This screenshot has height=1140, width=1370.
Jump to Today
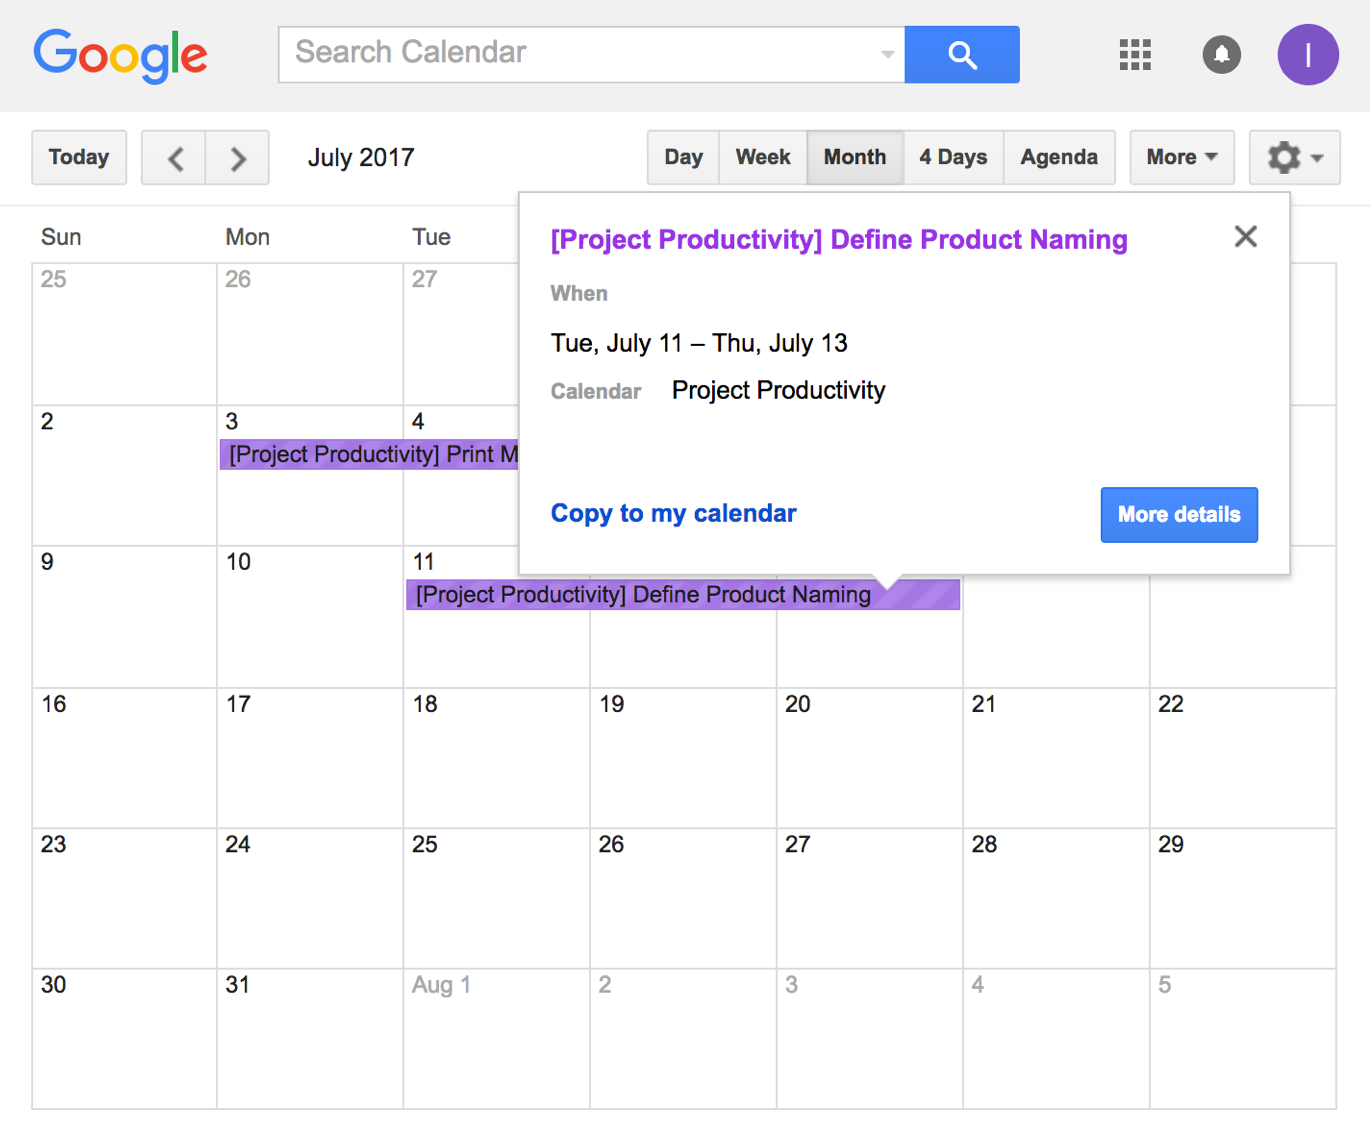[x=79, y=158]
